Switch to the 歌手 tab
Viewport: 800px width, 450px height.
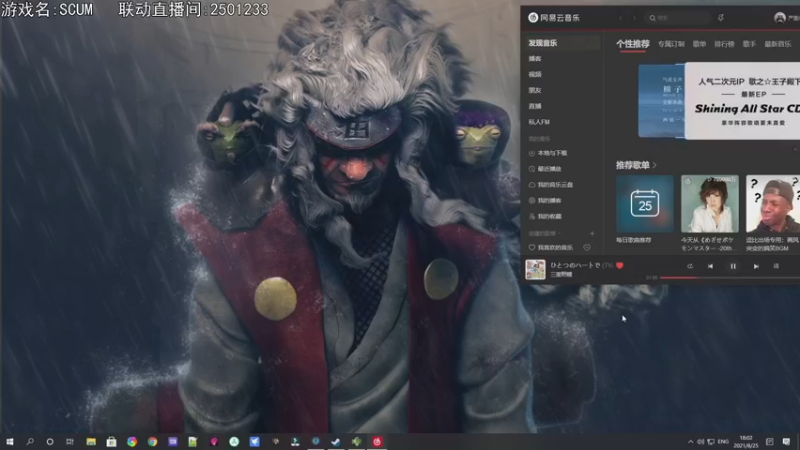(749, 44)
